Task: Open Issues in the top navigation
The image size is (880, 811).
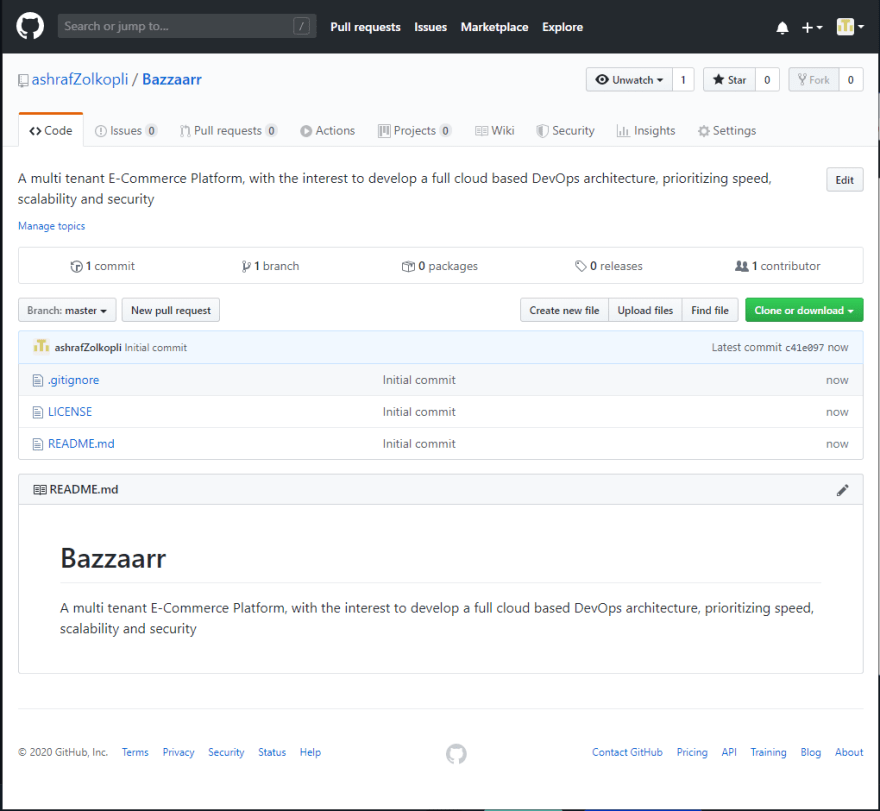Action: tap(430, 27)
